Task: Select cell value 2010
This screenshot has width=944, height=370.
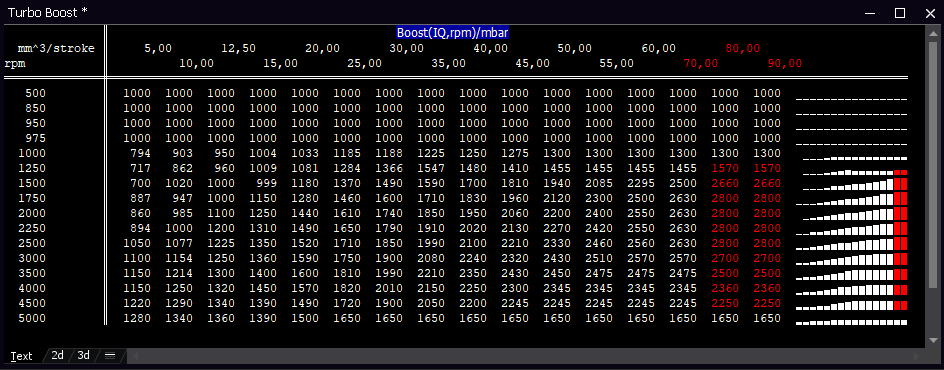Action: pos(390,288)
